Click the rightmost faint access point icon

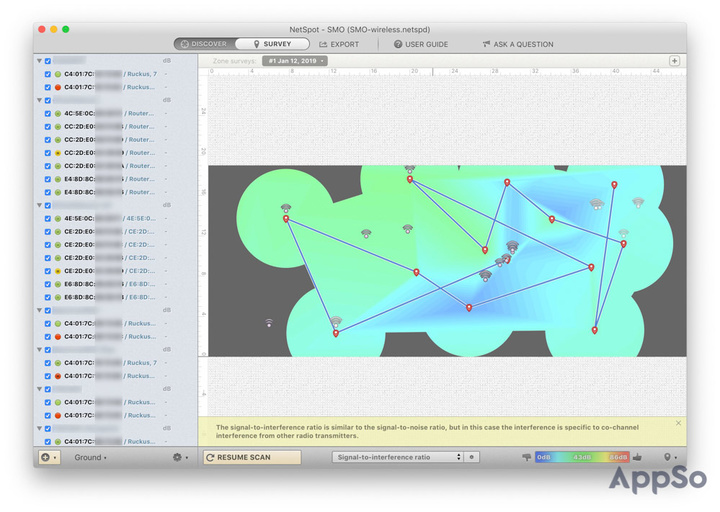click(638, 202)
